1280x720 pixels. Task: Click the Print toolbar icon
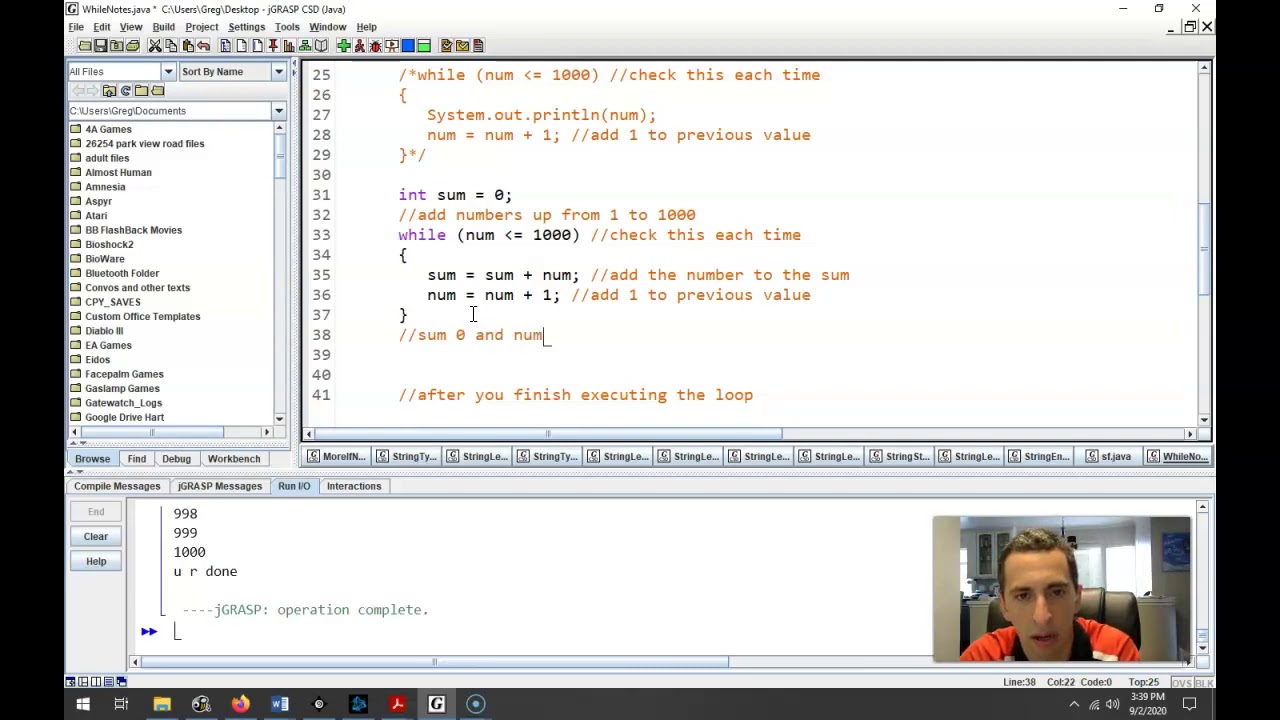132,45
